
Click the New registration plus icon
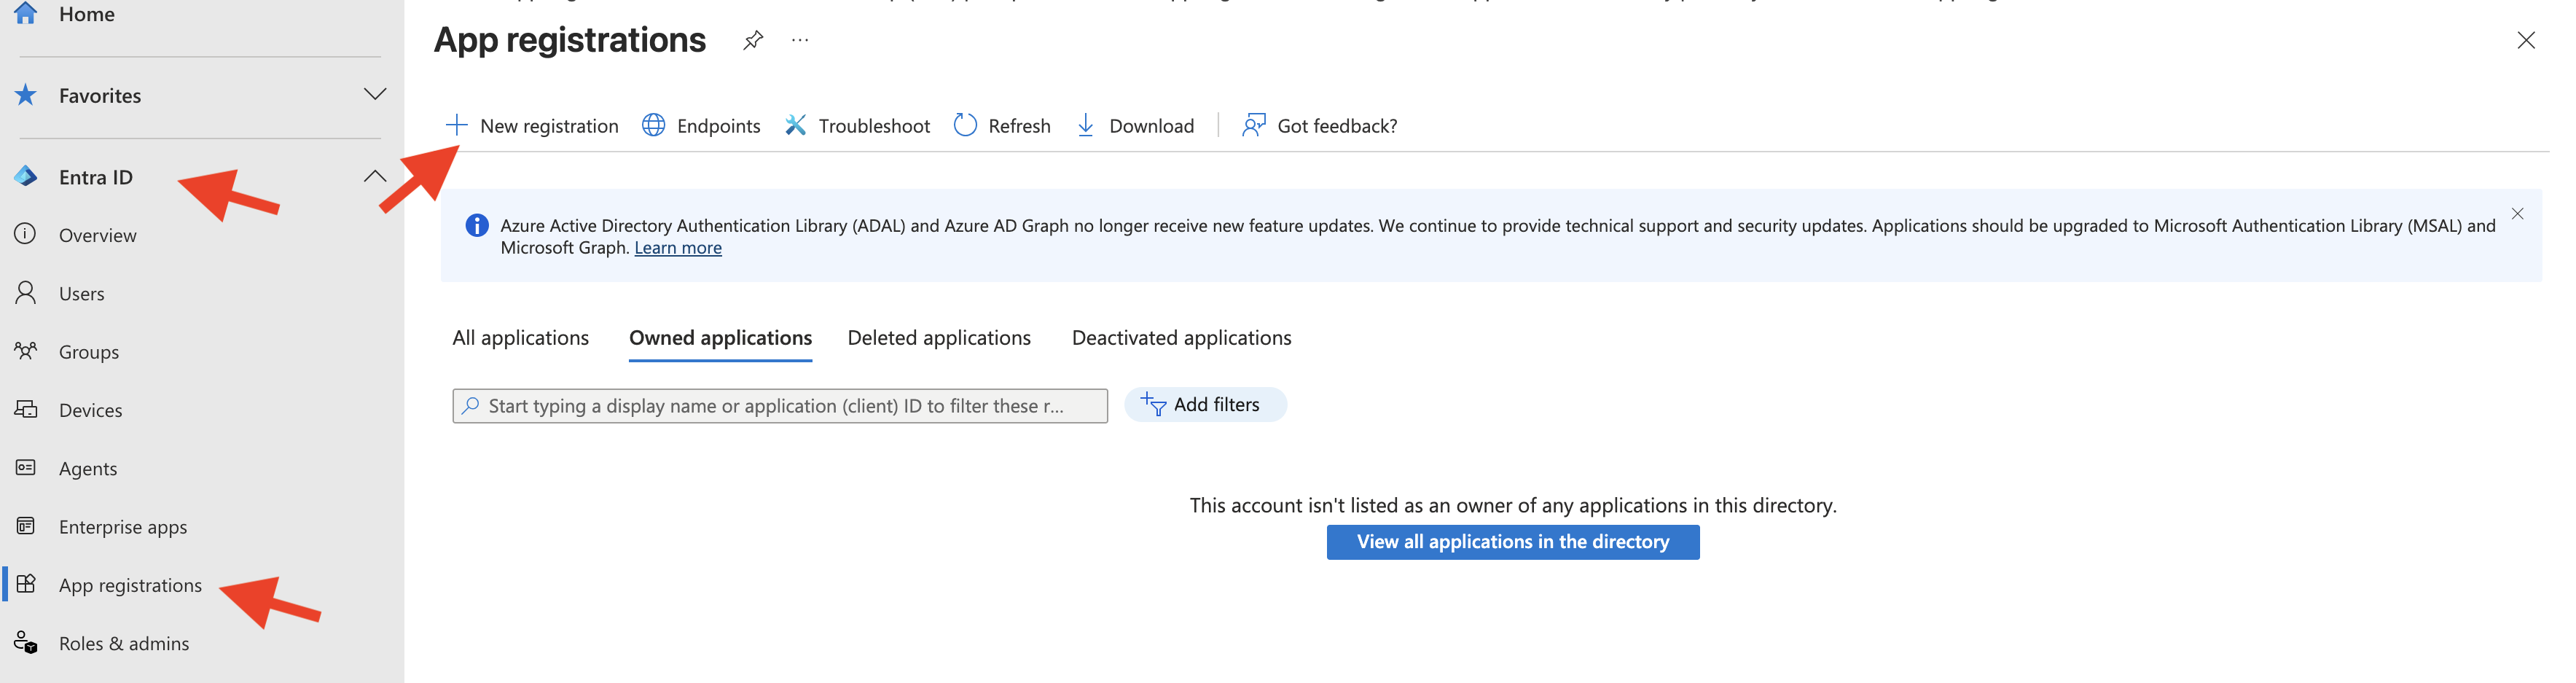coord(456,125)
